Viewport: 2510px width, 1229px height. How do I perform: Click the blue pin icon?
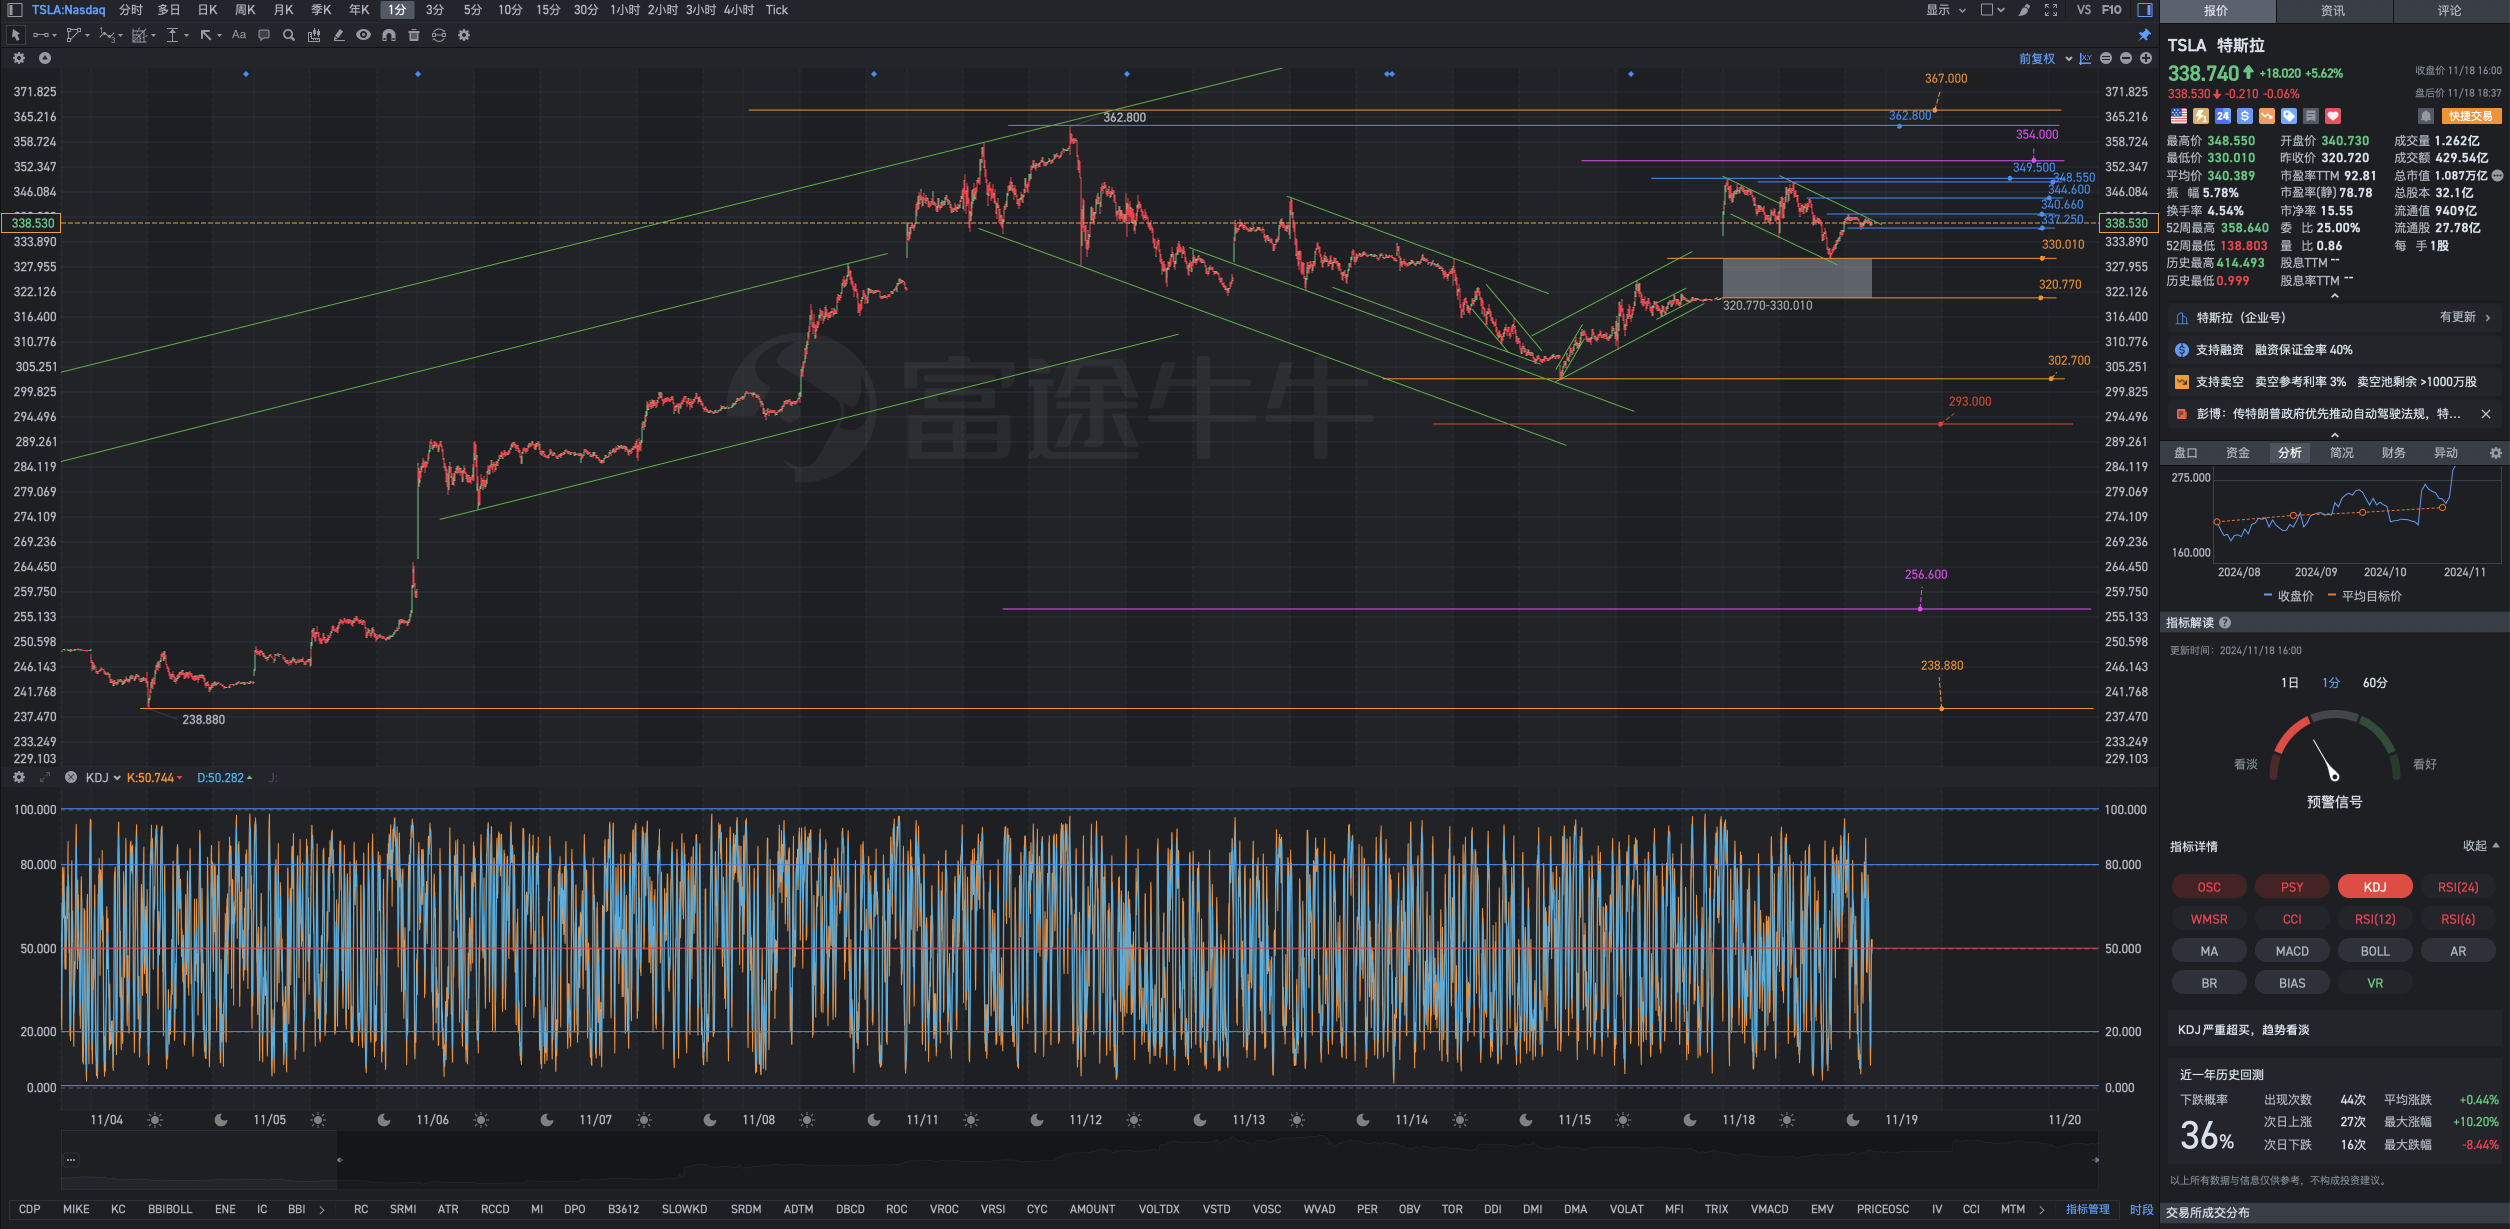pyautogui.click(x=2145, y=35)
